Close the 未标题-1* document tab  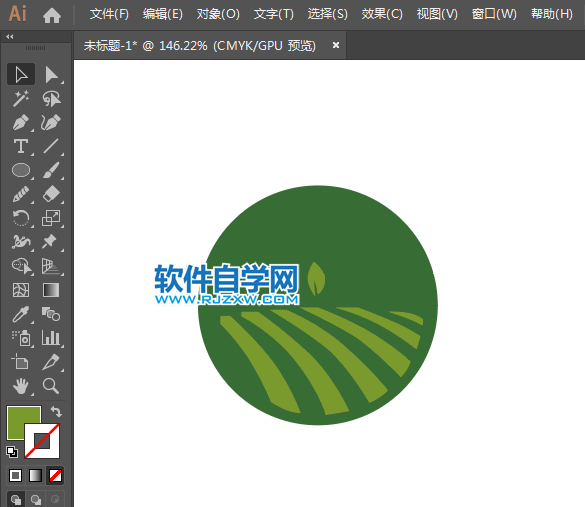(x=336, y=45)
